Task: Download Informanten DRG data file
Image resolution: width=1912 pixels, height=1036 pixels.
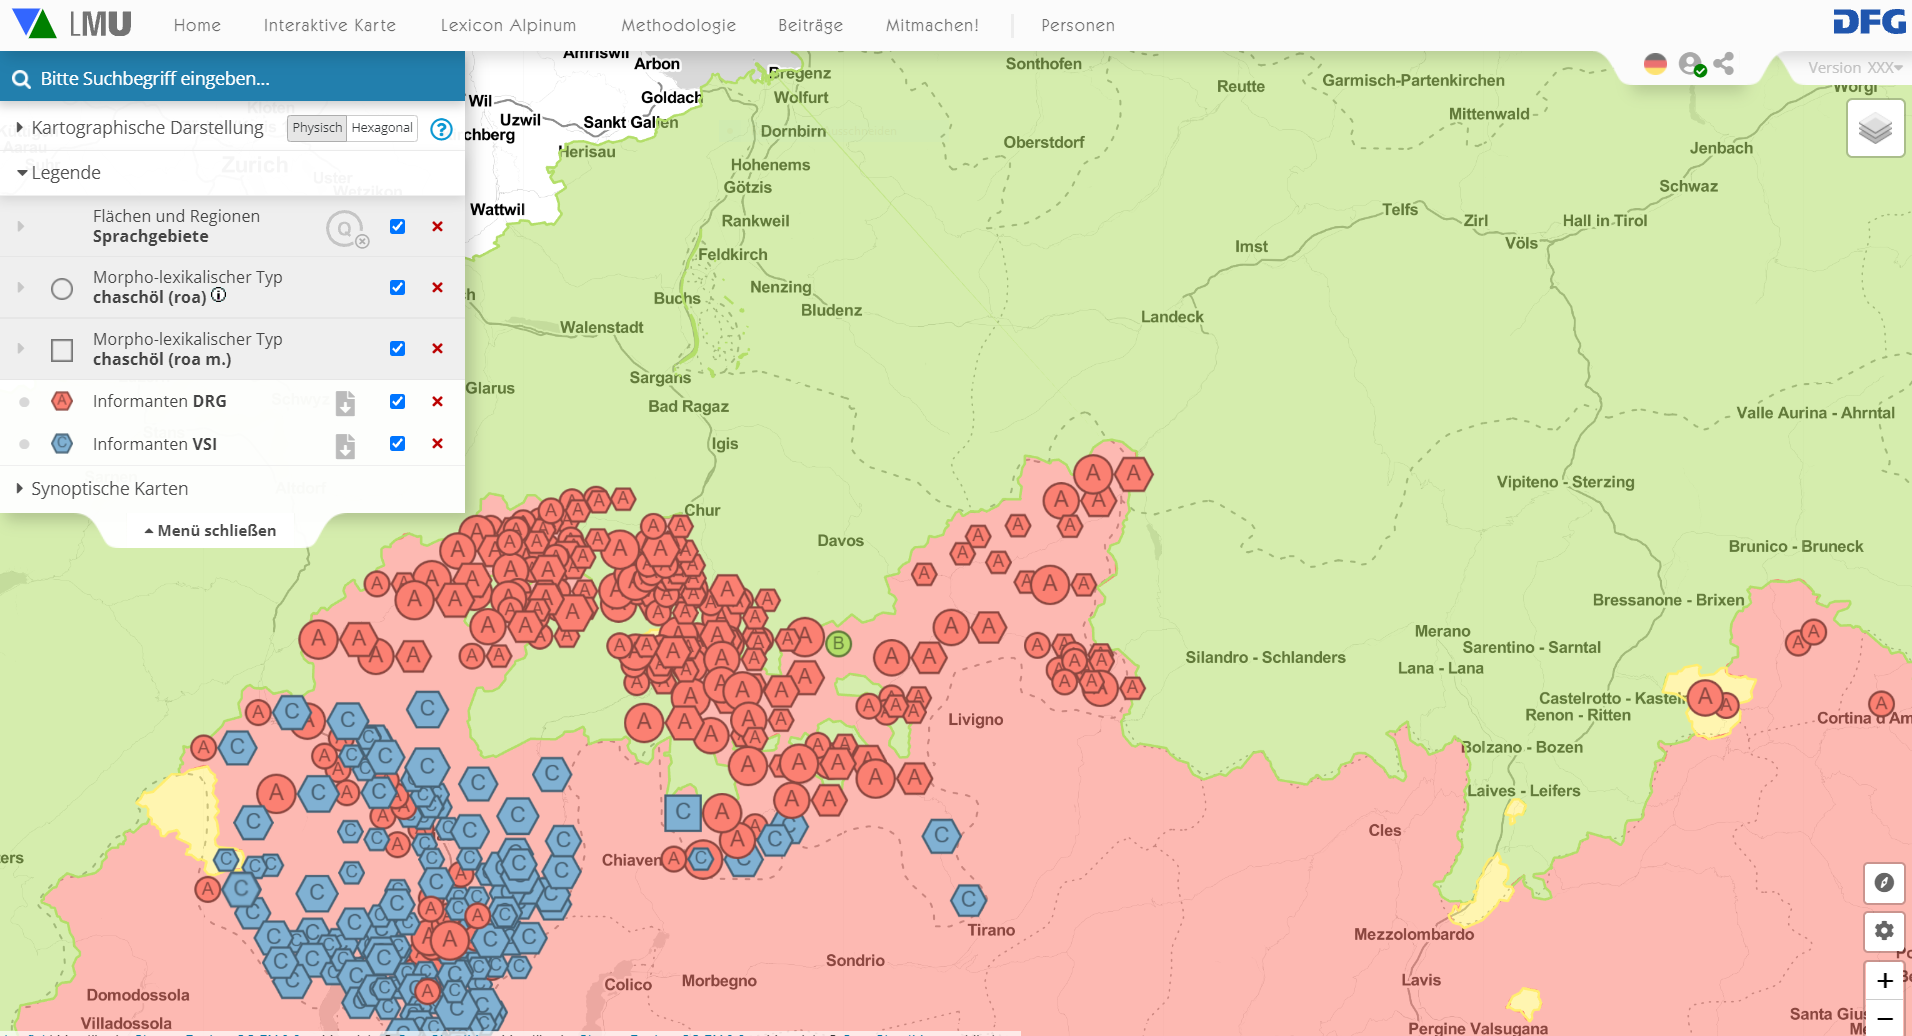Action: (345, 402)
